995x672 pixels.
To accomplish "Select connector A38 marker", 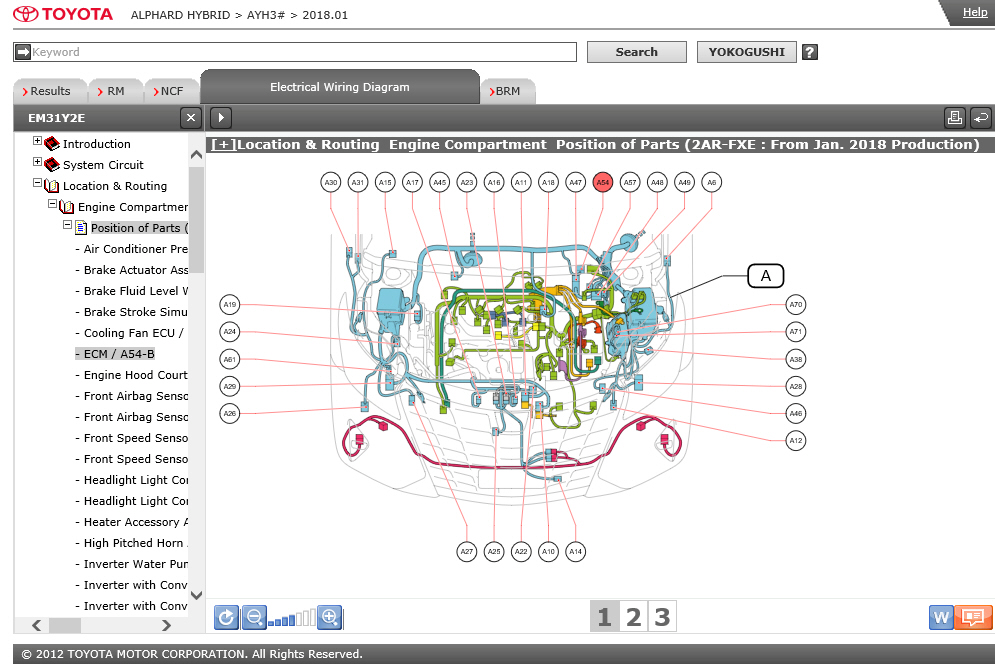I will click(x=796, y=359).
